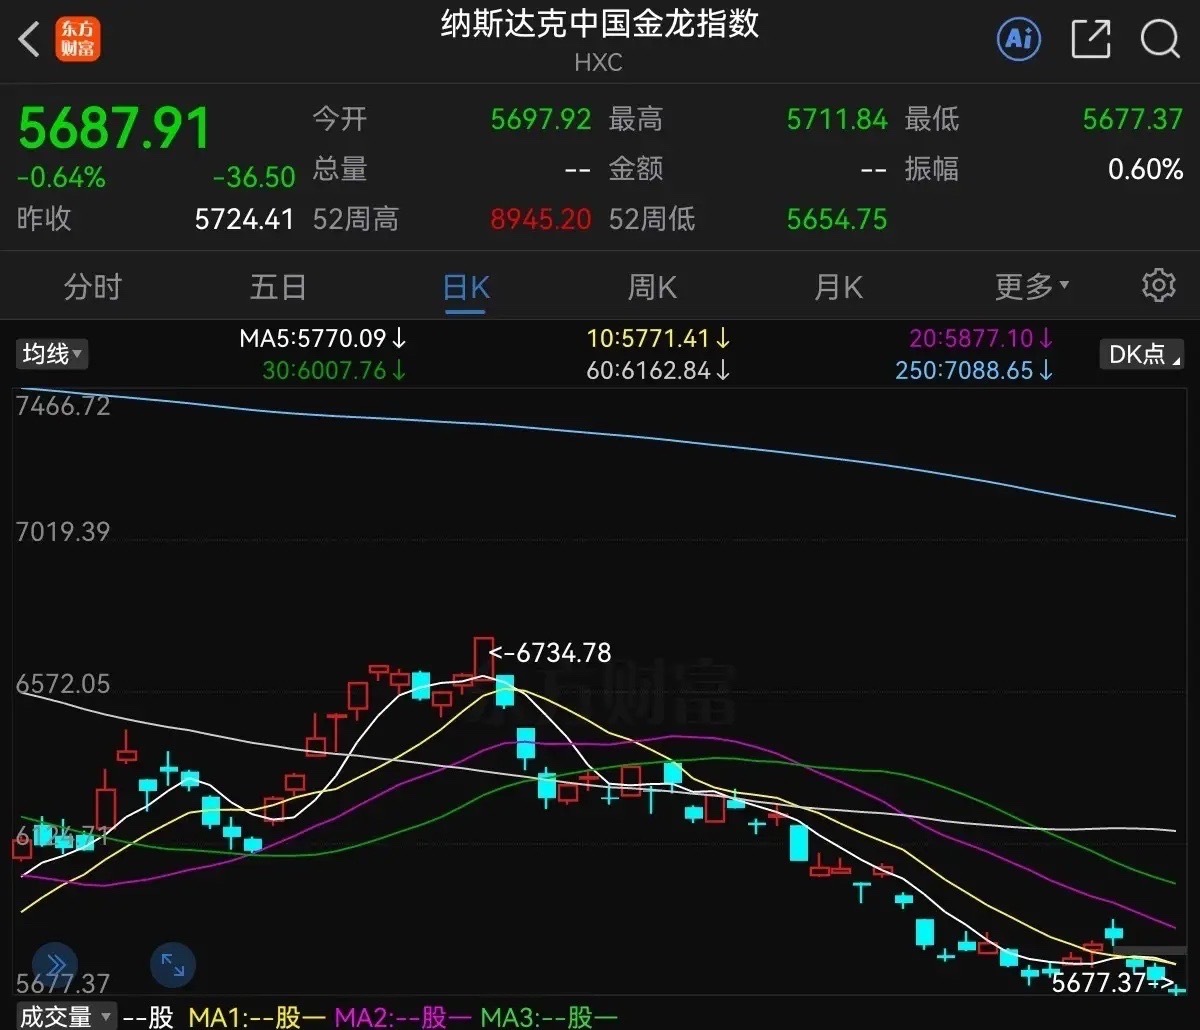This screenshot has width=1200, height=1030.
Task: Open the DK点 selector
Action: 1142,353
